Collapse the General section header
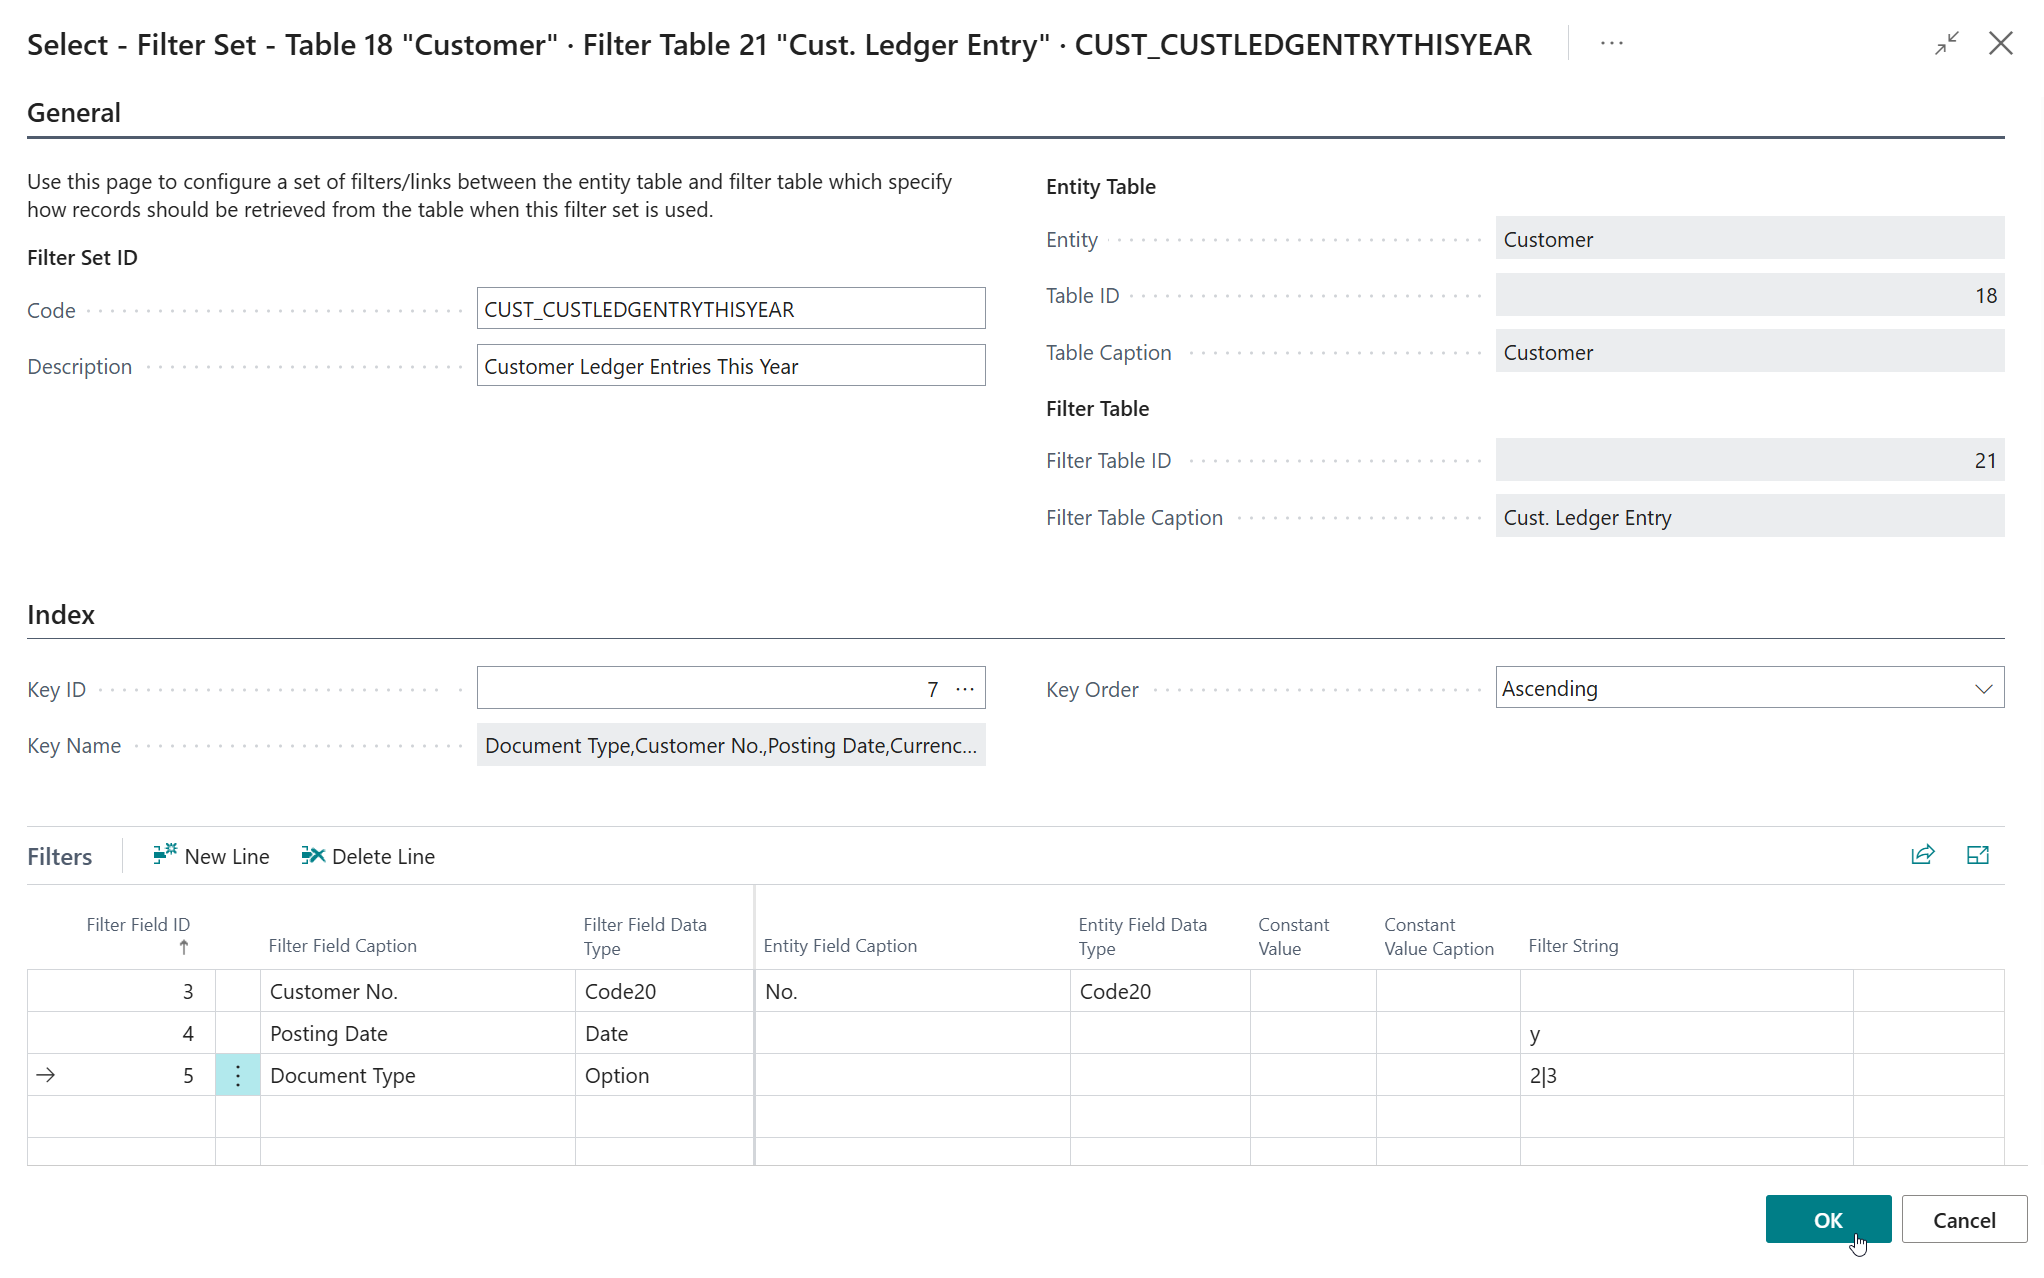This screenshot has height=1278, width=2044. tap(74, 113)
